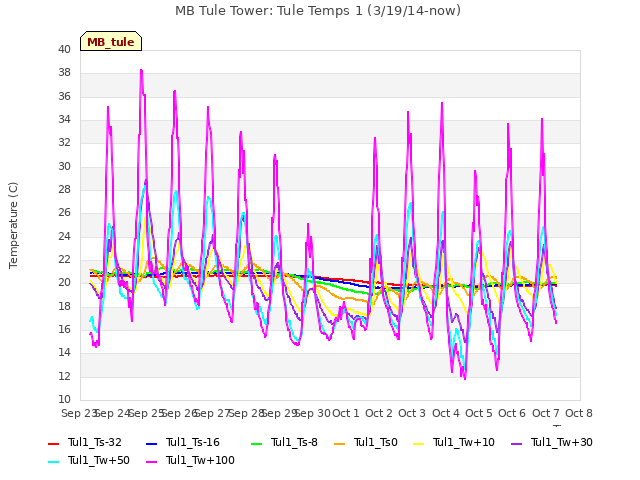Click the 40 y-axis tick label
The width and height of the screenshot is (640, 480).
[x=64, y=49]
